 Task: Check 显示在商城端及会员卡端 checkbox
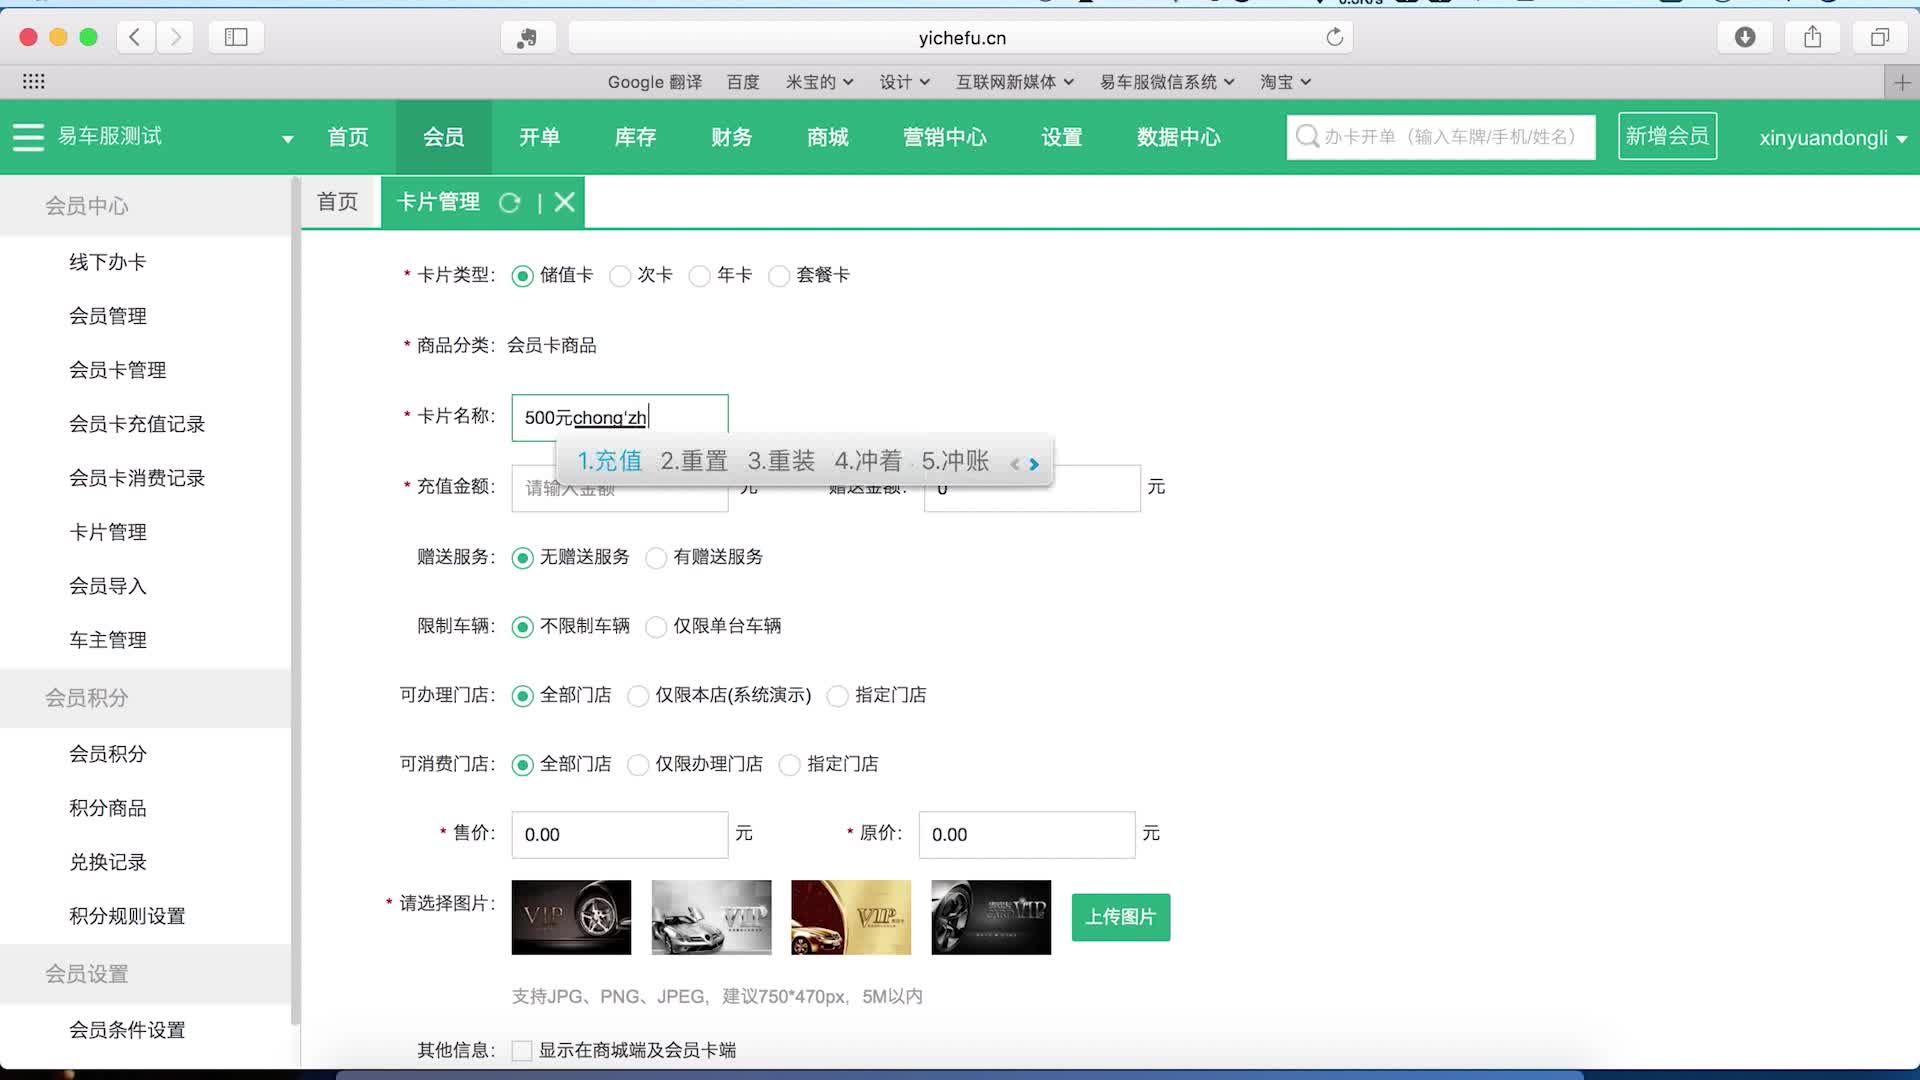pos(522,1050)
